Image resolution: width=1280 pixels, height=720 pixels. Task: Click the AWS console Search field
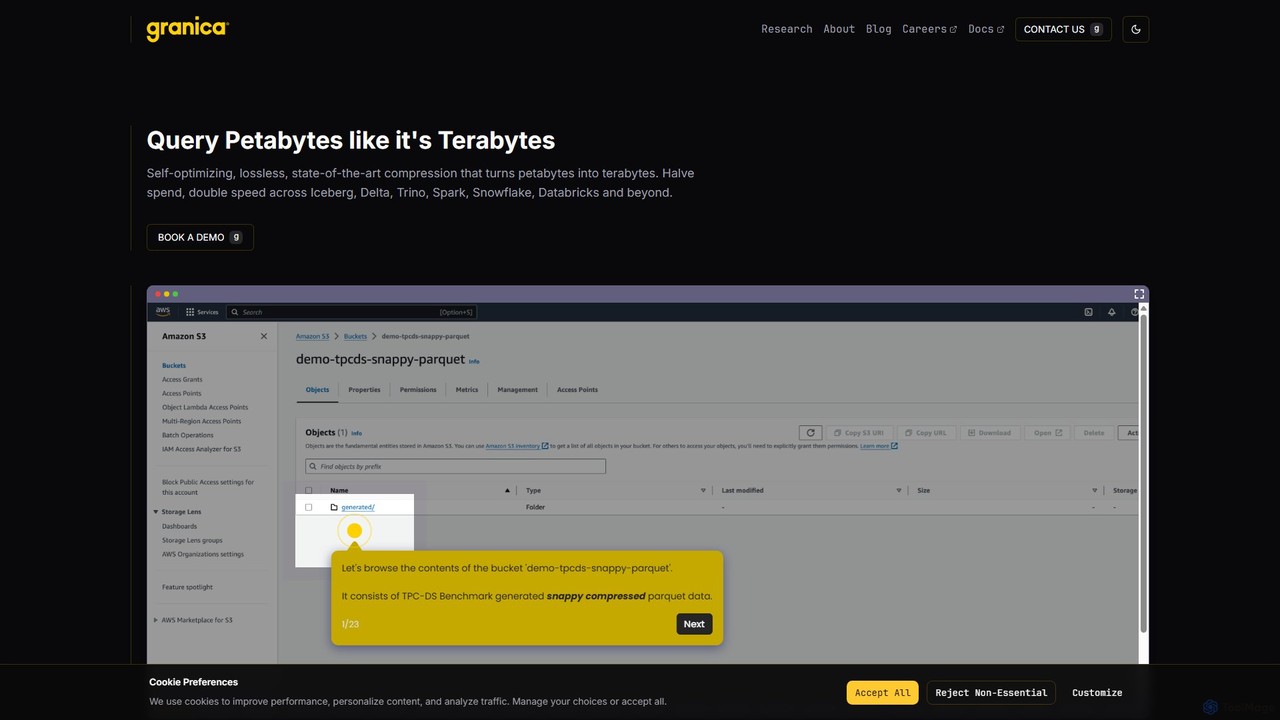click(x=352, y=312)
